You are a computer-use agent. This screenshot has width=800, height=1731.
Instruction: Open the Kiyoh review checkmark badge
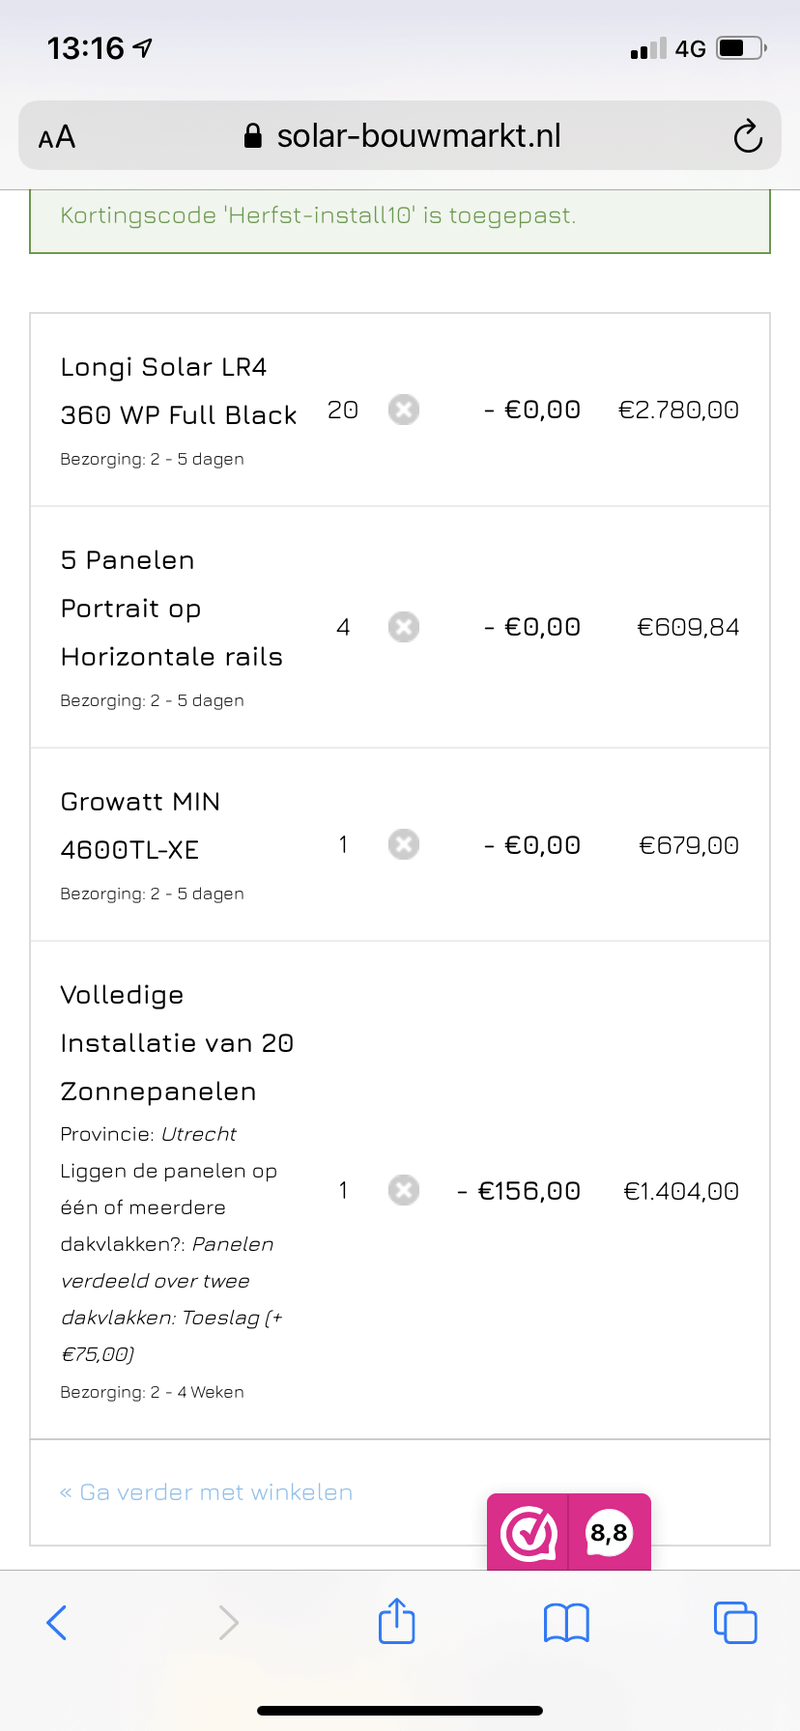pos(528,1531)
